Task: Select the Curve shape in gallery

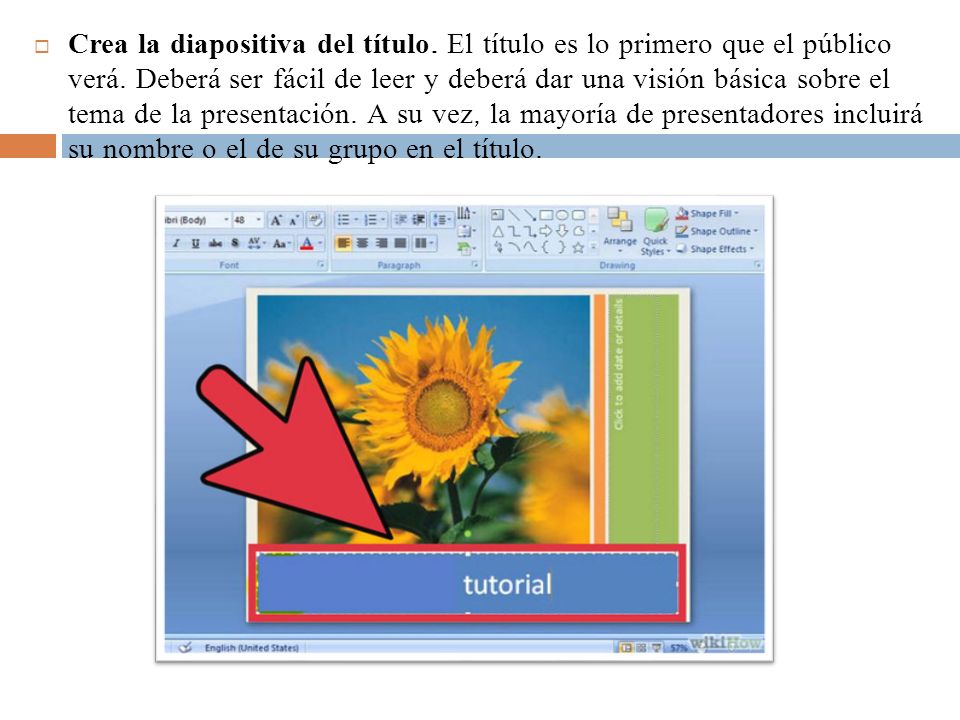Action: pos(530,248)
